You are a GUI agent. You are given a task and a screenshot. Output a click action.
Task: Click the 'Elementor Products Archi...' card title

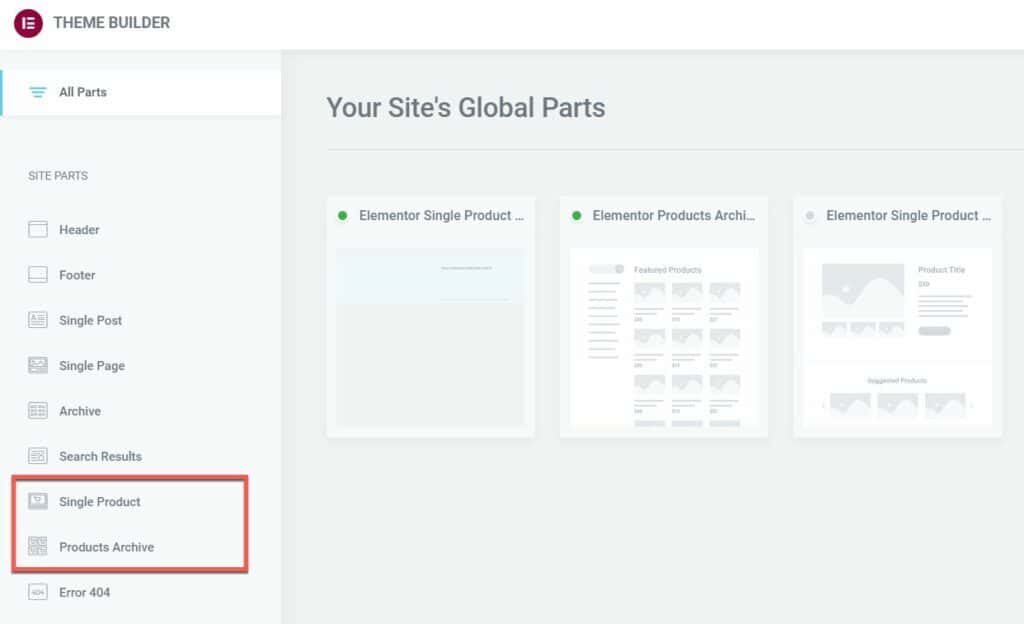click(674, 215)
